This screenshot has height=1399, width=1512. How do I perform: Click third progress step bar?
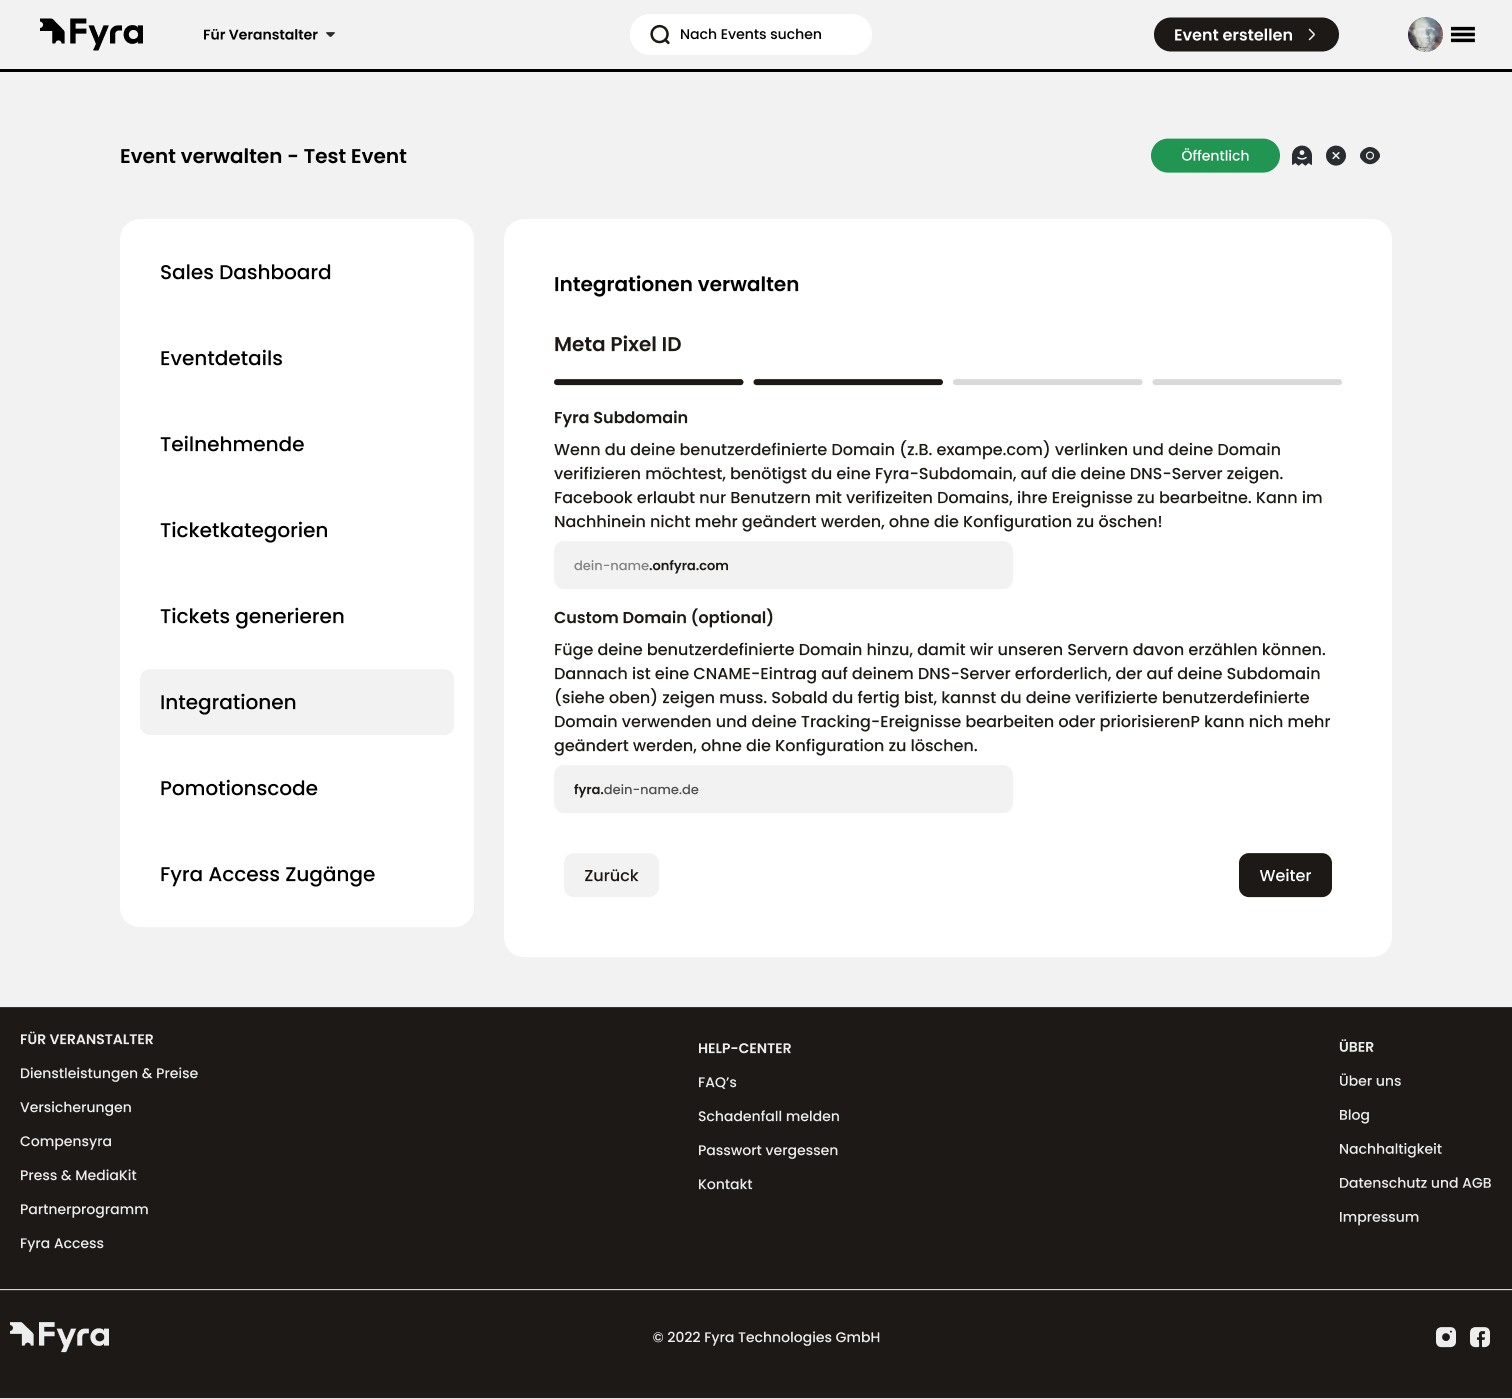point(1048,382)
